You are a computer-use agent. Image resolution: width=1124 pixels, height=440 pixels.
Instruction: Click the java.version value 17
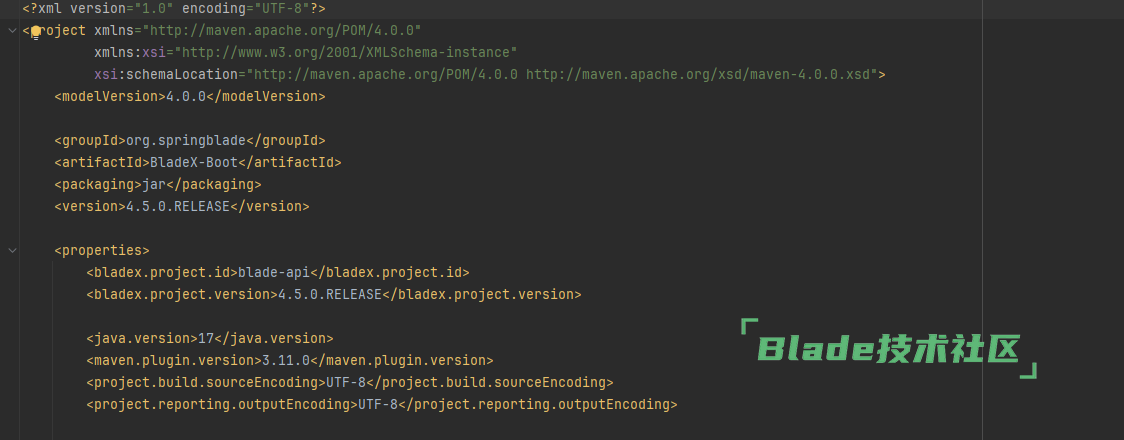[x=206, y=338]
